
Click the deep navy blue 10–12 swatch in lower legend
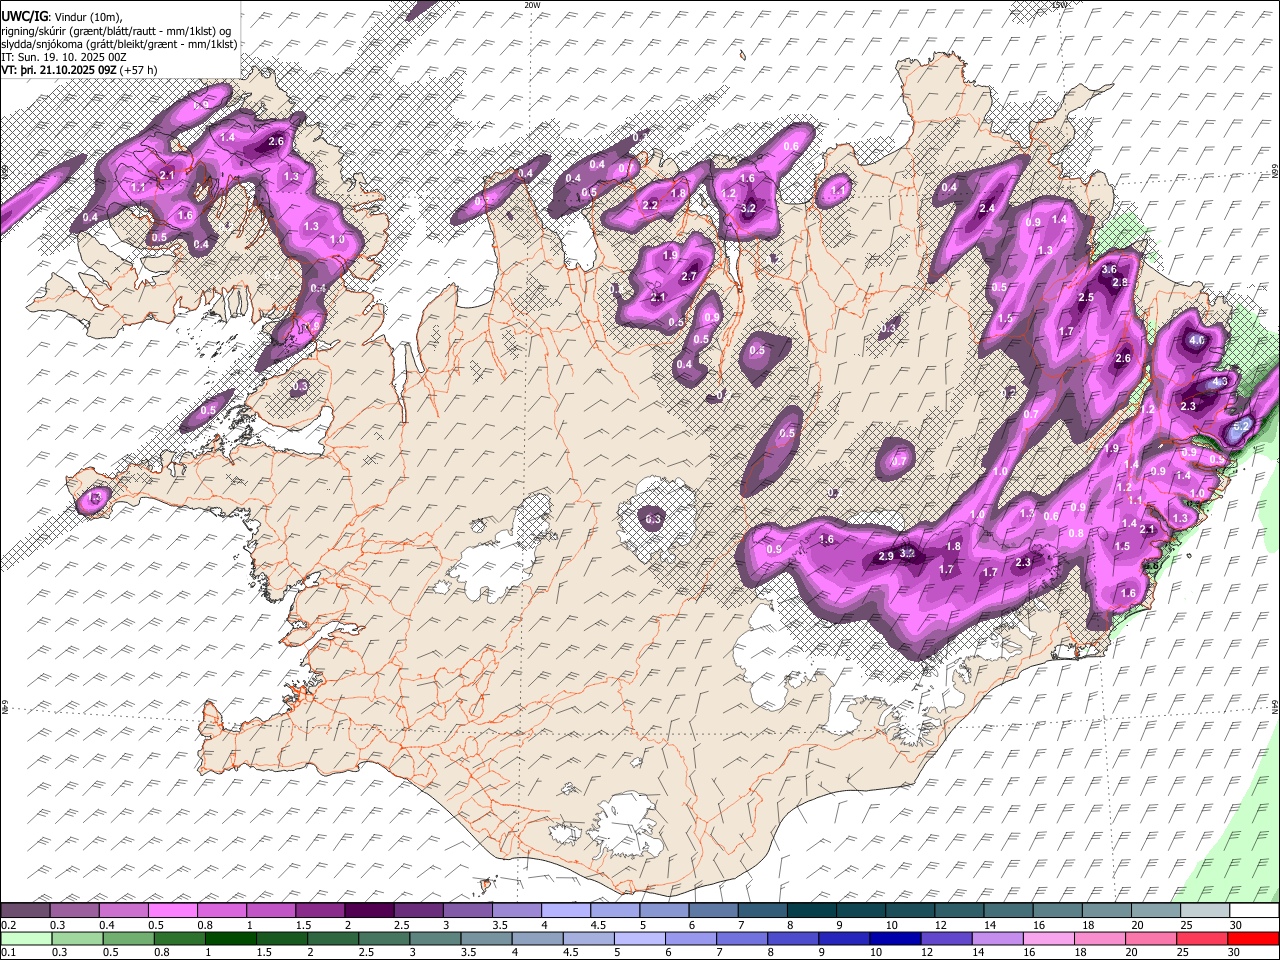click(896, 938)
